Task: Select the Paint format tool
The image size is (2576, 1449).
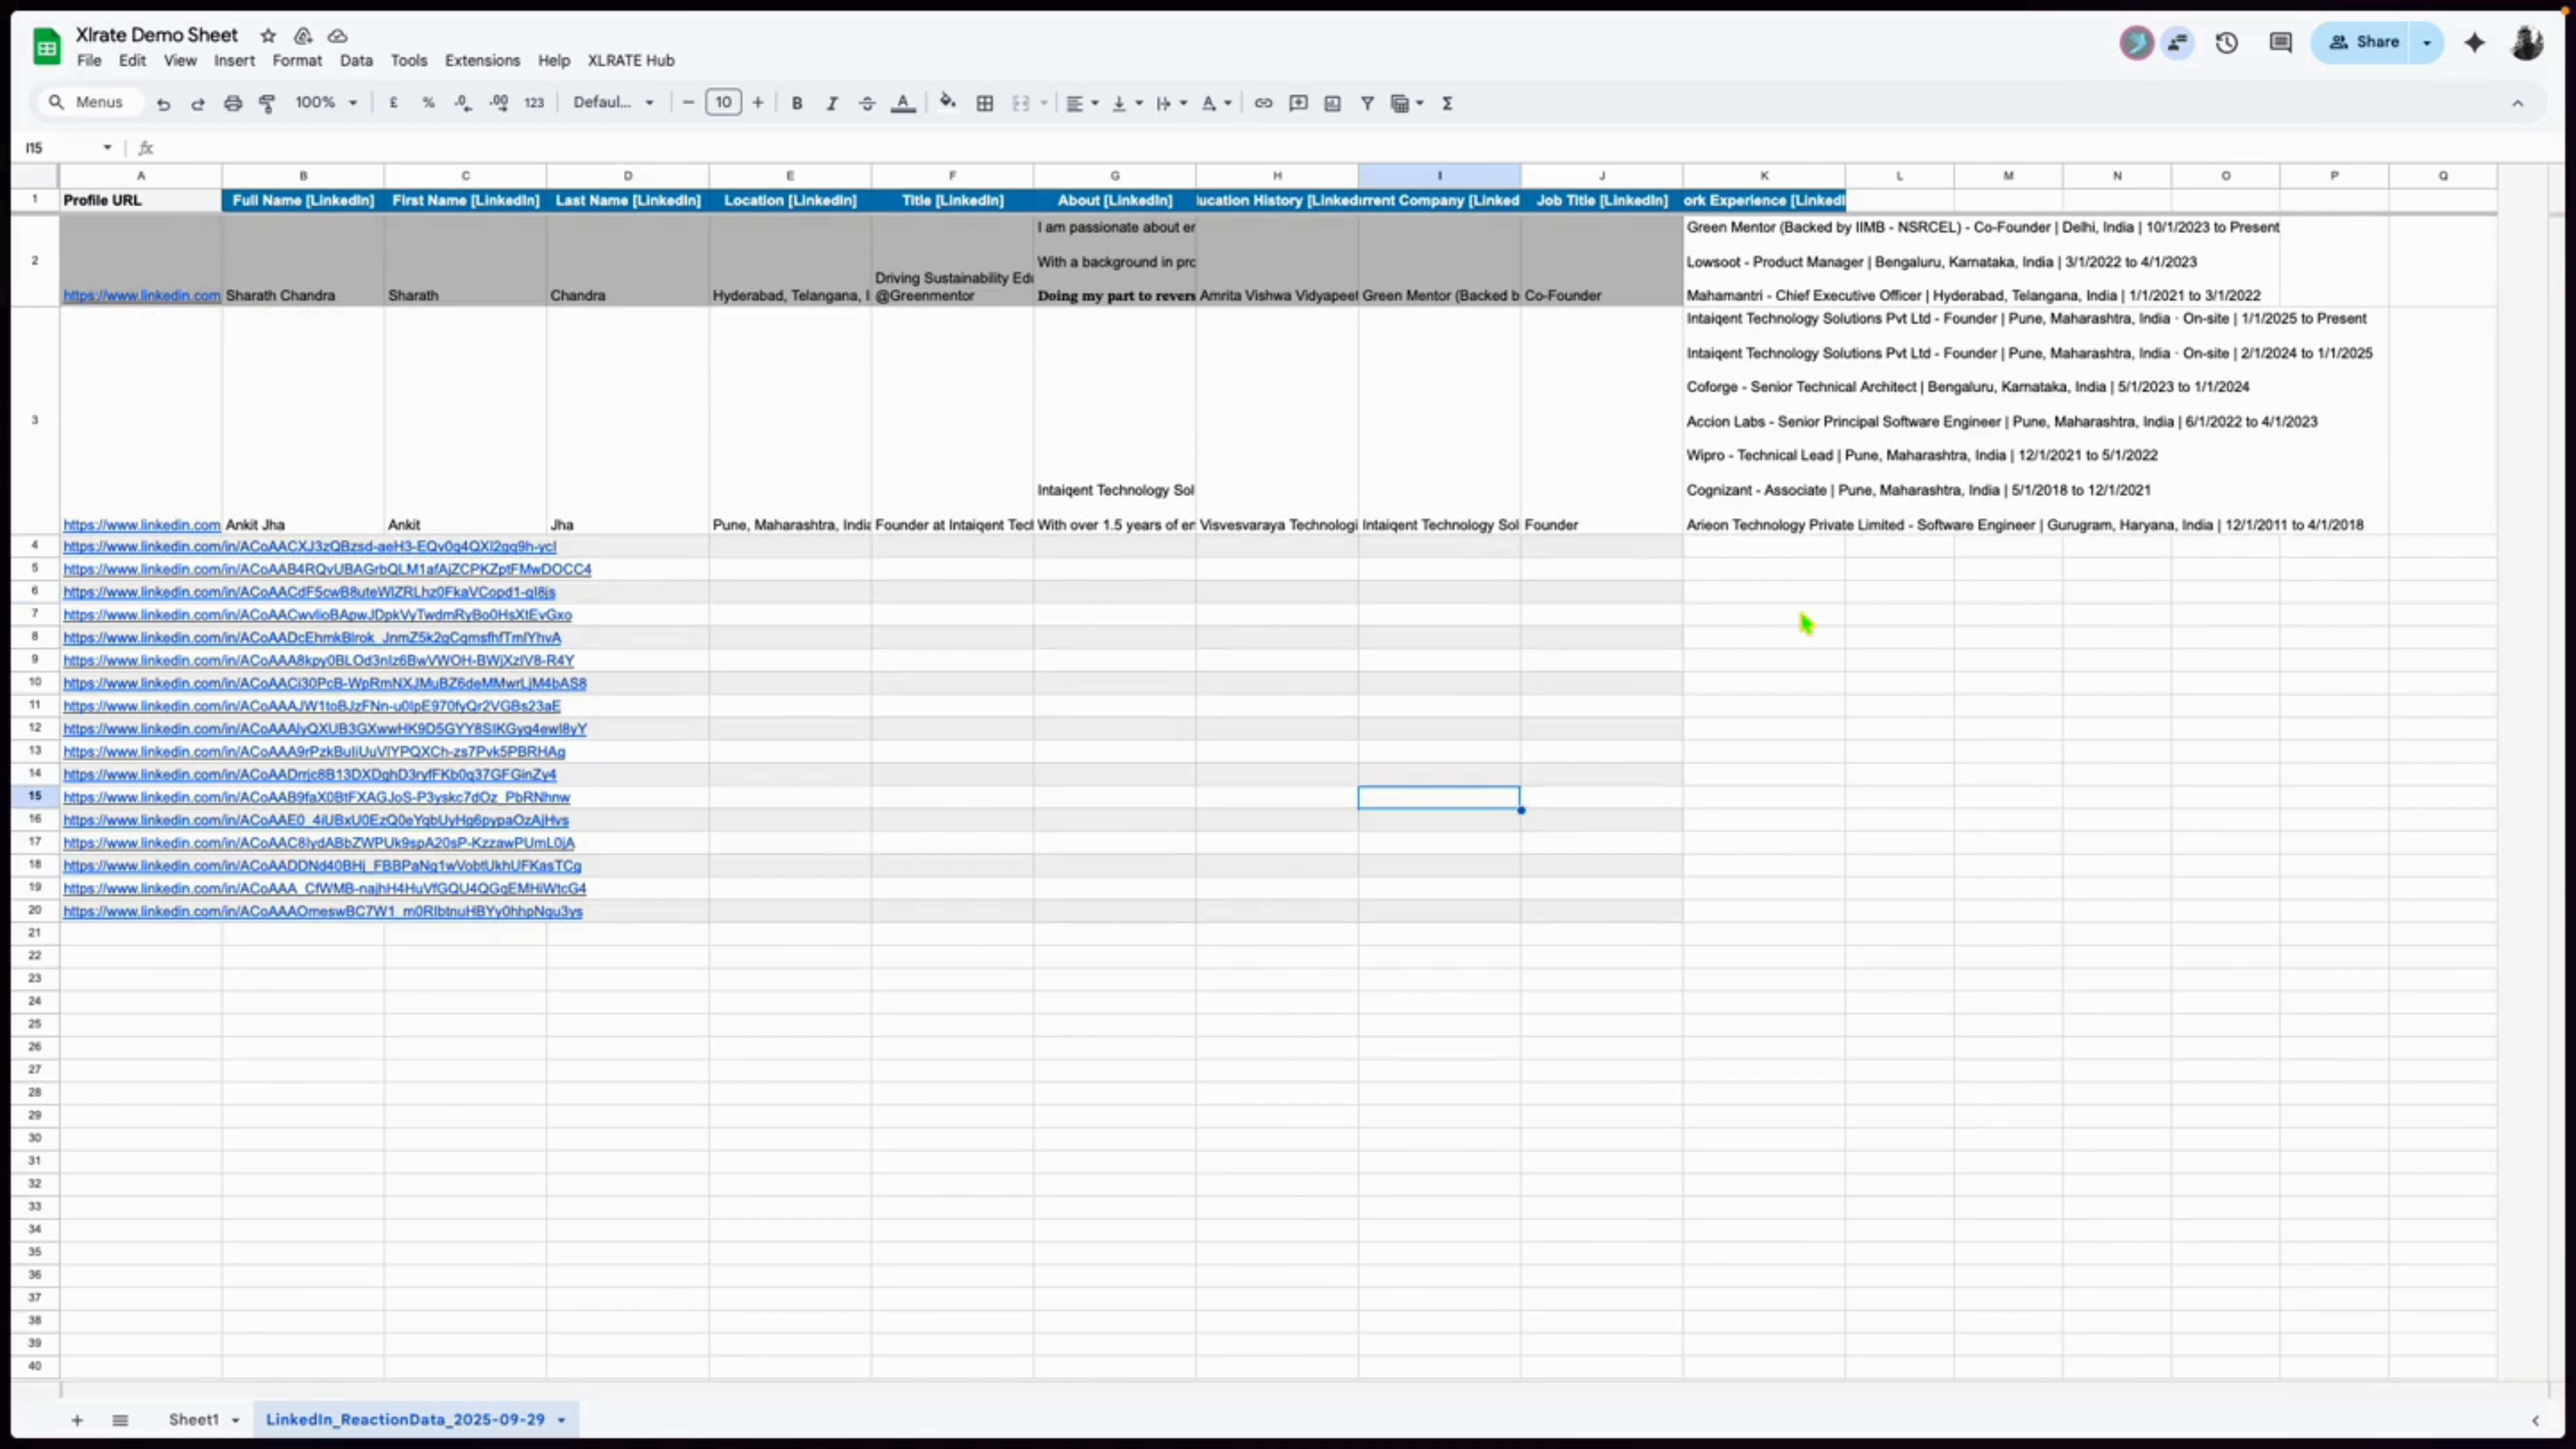Action: coord(267,103)
